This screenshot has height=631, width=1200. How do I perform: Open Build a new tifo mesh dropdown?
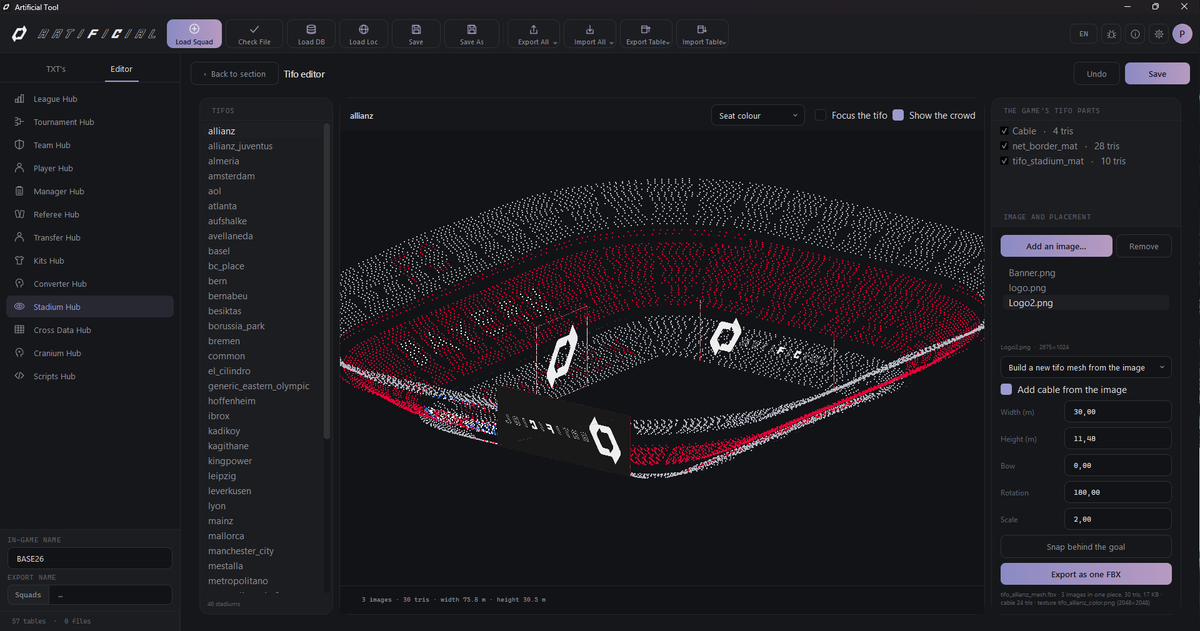(1086, 367)
